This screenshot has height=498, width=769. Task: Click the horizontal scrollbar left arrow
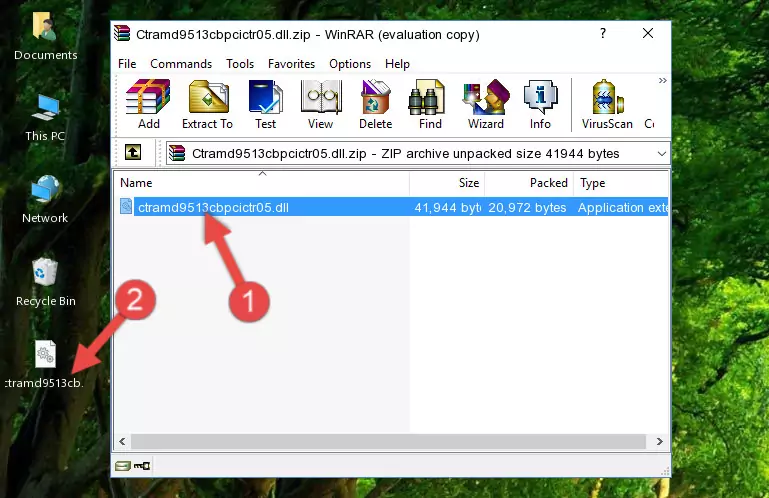[x=123, y=441]
